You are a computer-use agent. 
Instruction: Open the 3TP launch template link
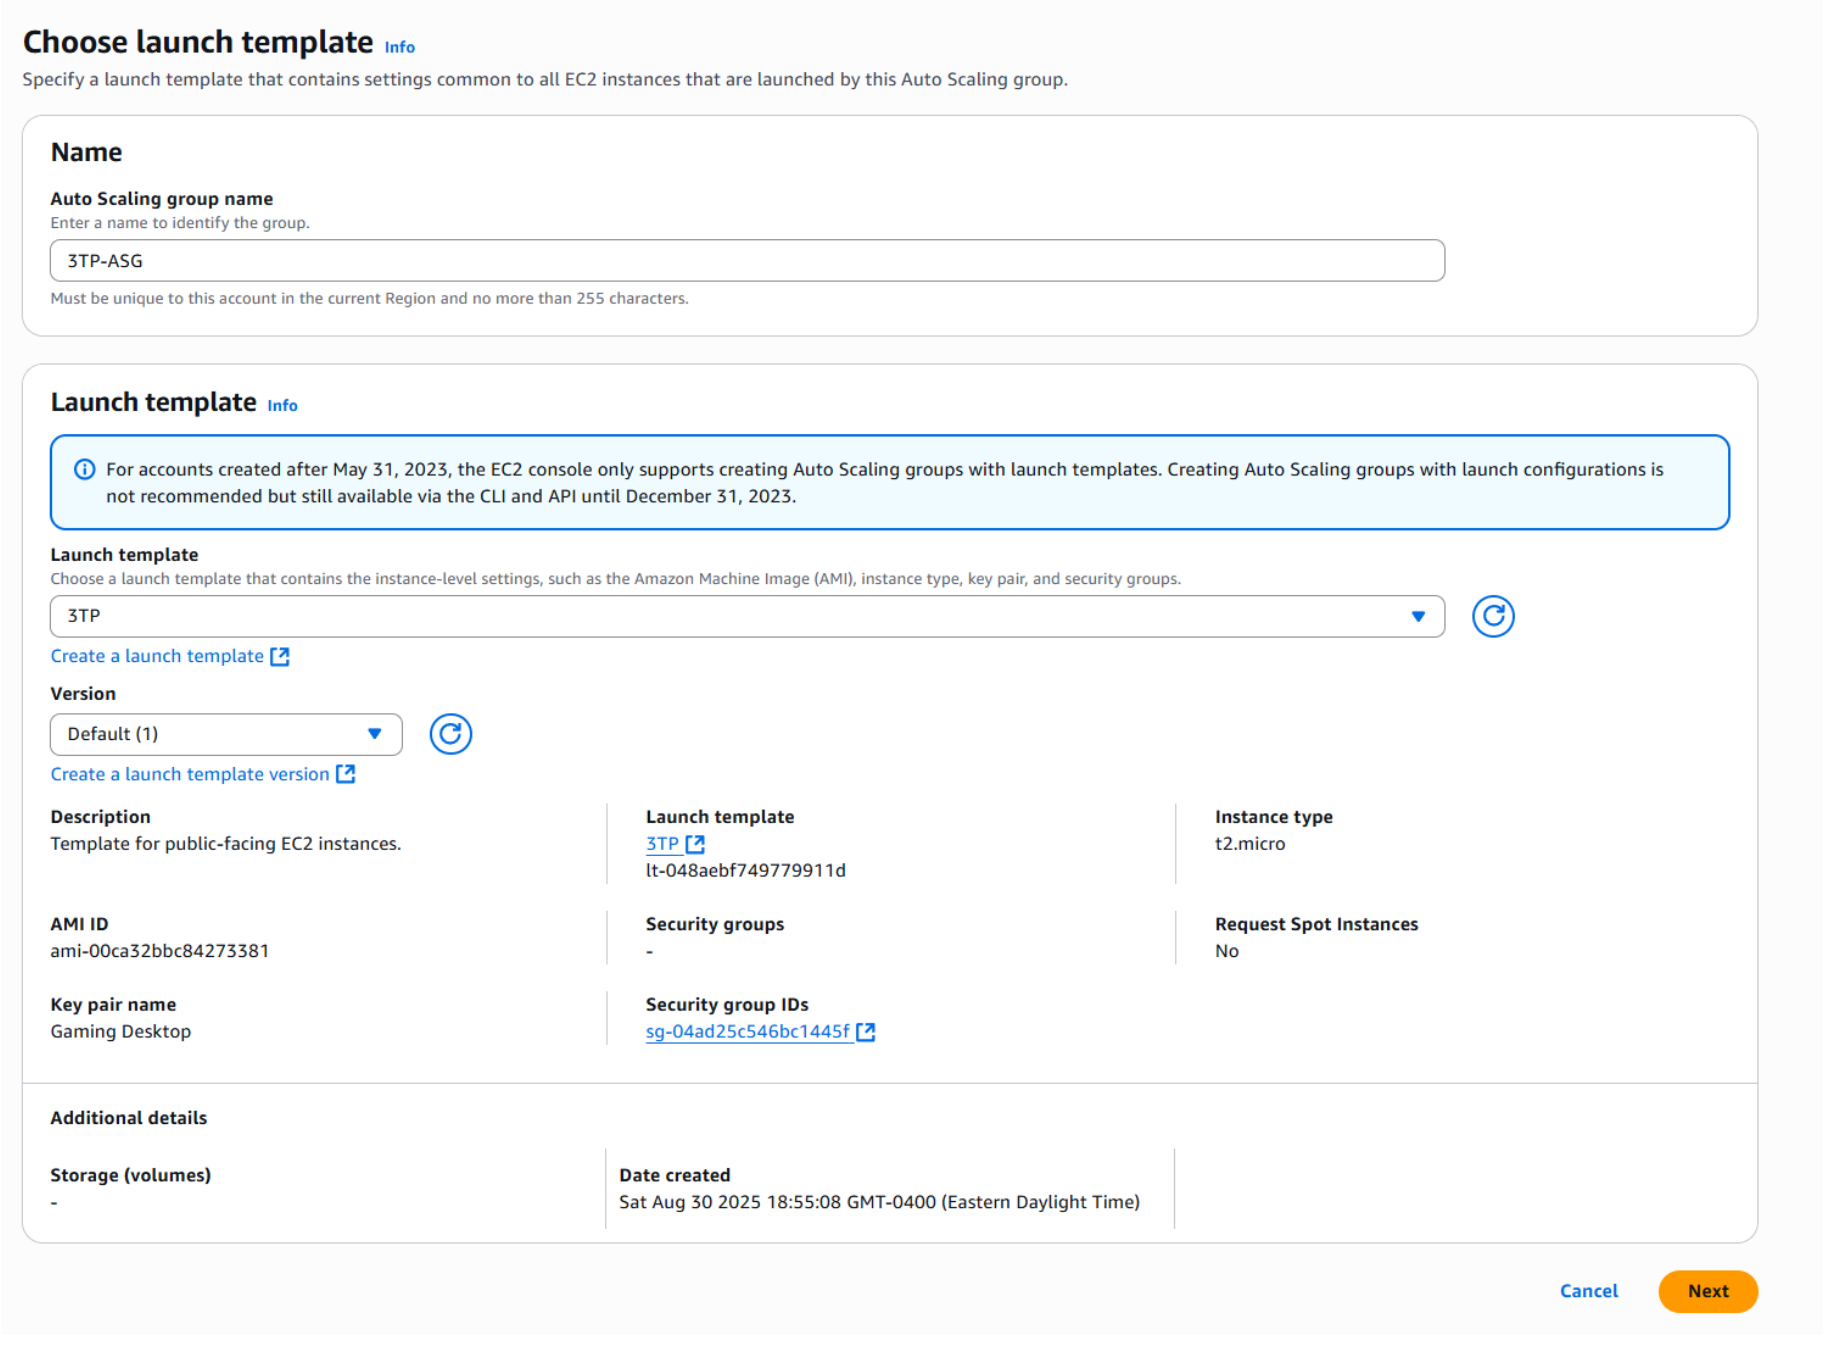(662, 844)
